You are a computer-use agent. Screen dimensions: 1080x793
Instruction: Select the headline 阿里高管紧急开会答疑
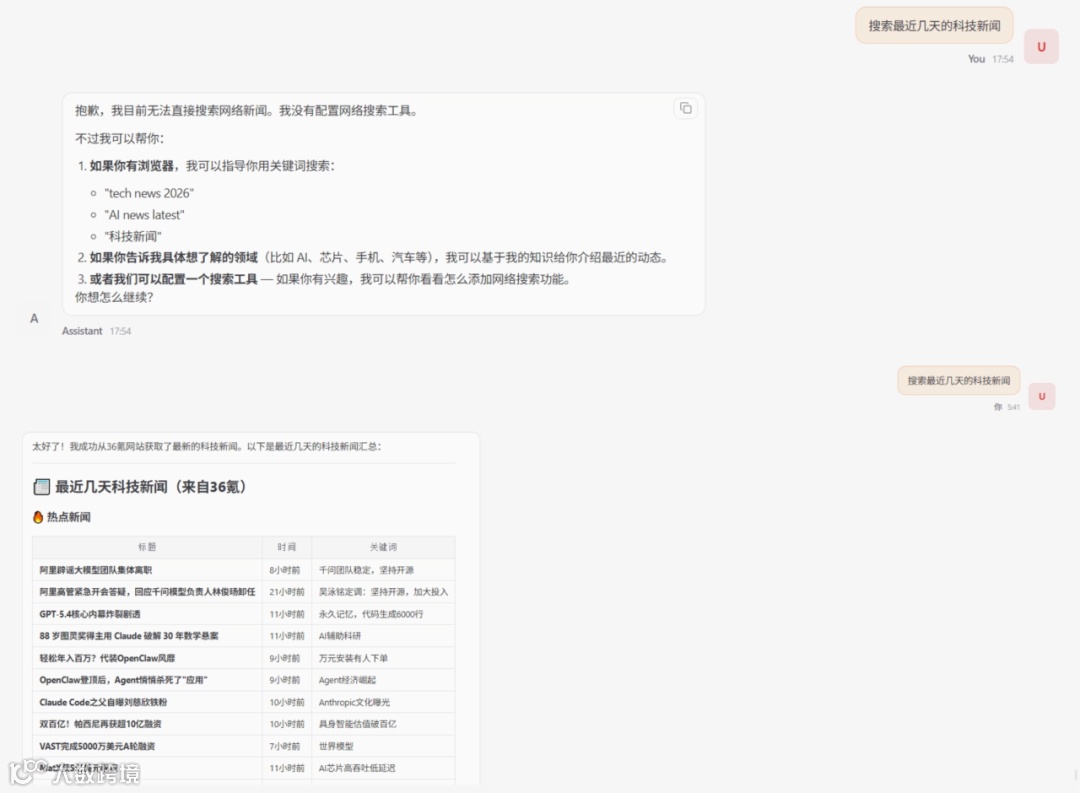pos(147,592)
